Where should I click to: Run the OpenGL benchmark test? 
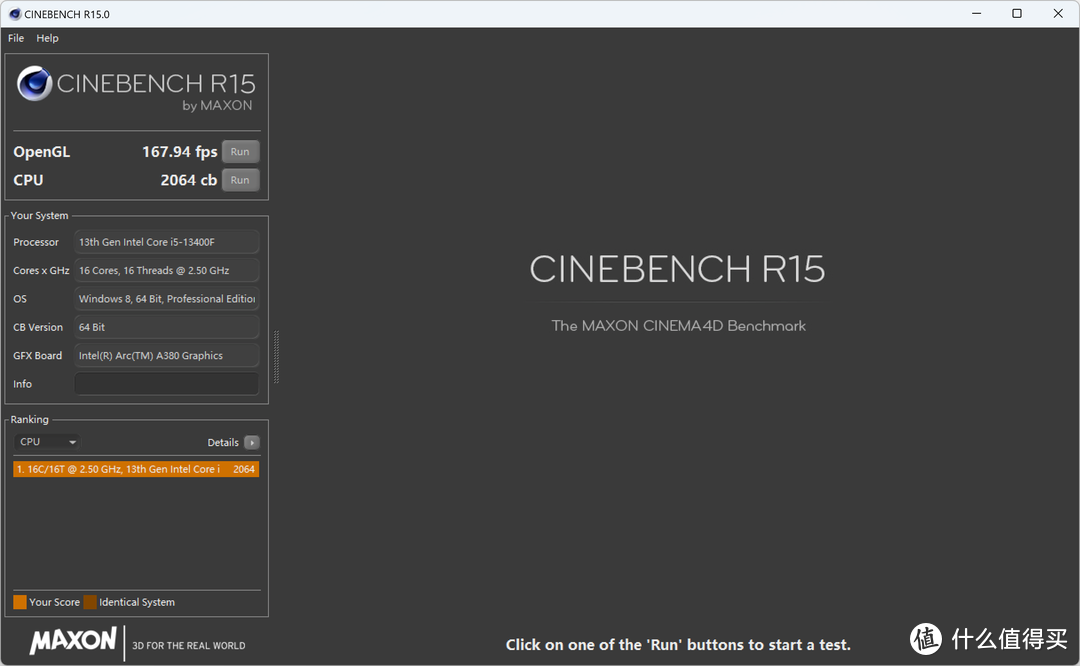click(240, 152)
